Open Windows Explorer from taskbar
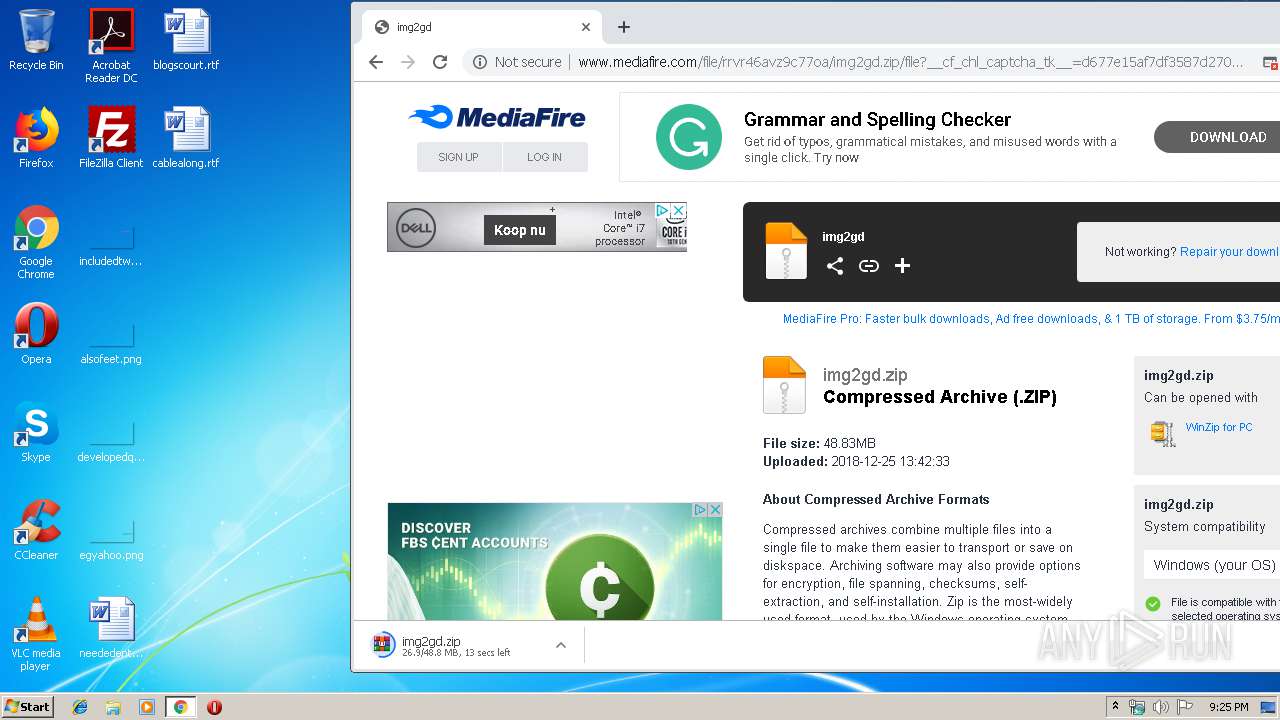Image resolution: width=1280 pixels, height=720 pixels. point(113,707)
